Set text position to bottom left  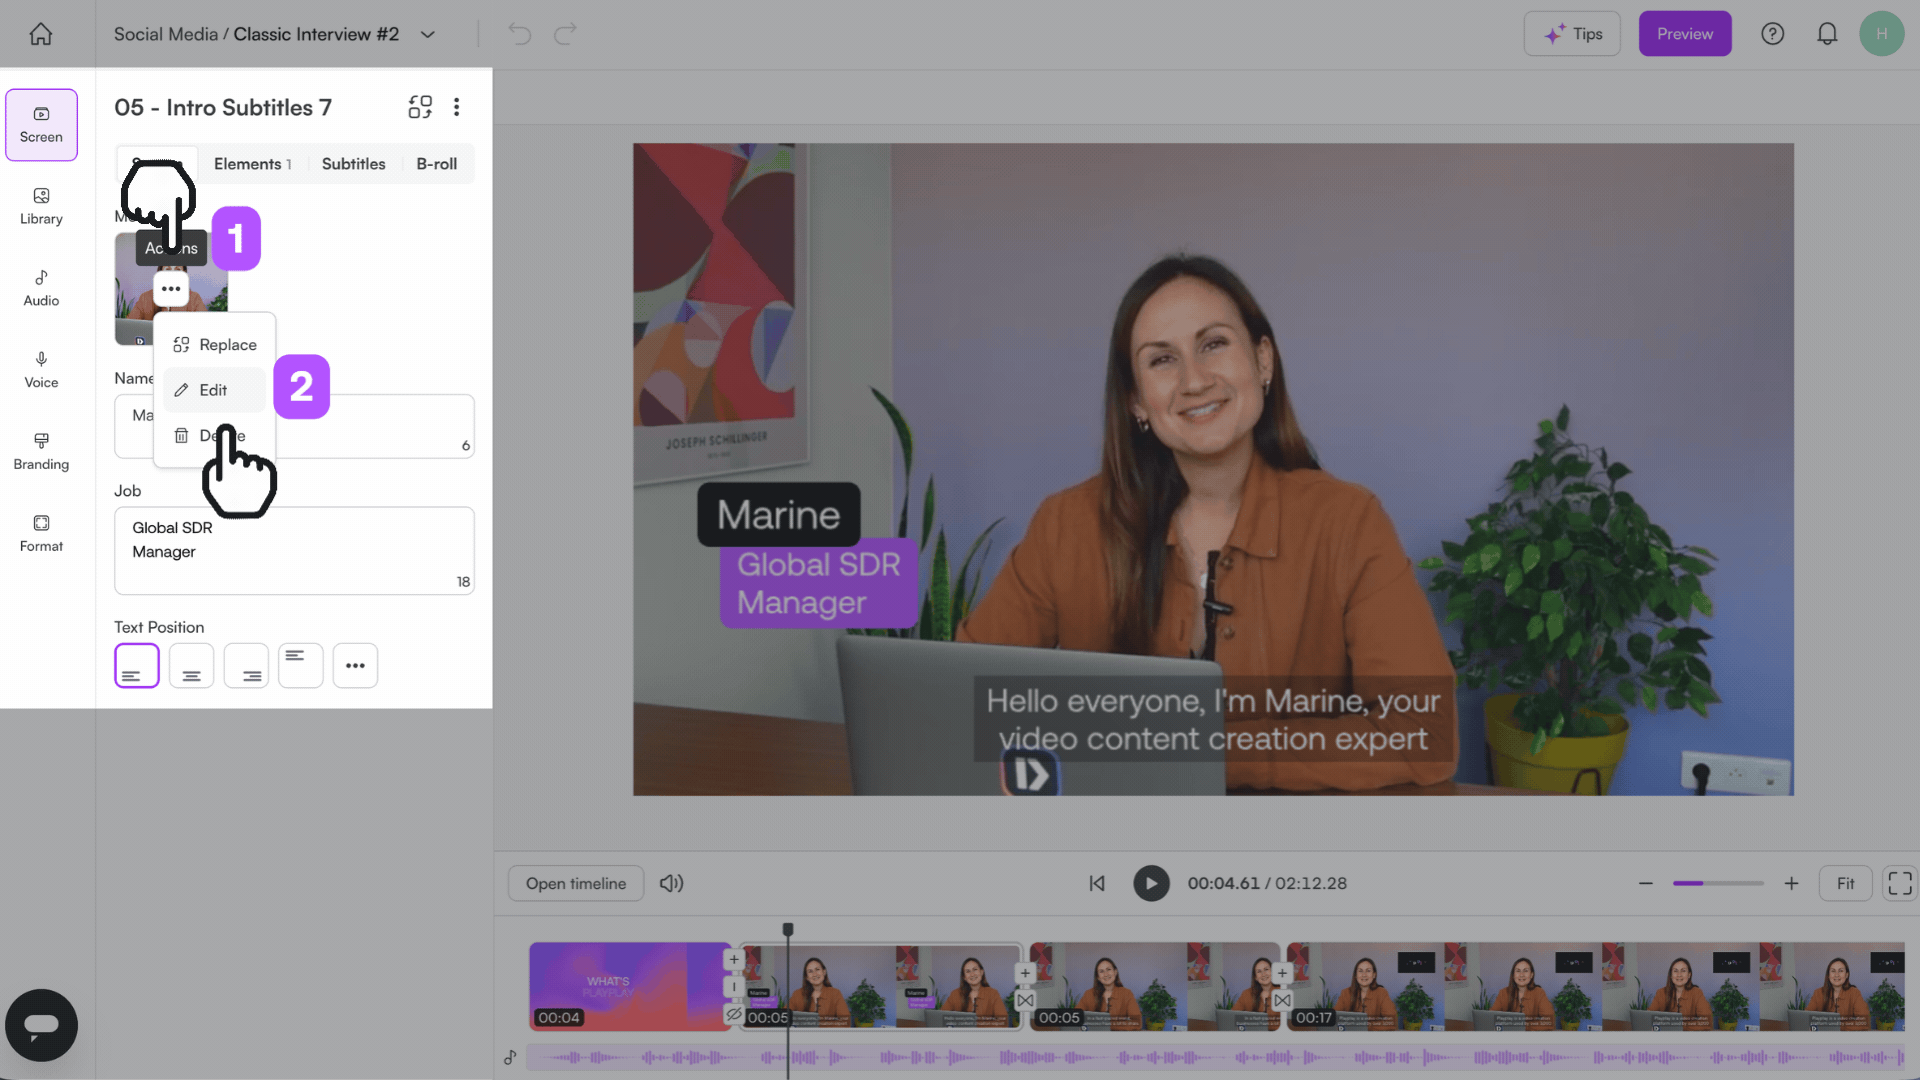(x=137, y=665)
